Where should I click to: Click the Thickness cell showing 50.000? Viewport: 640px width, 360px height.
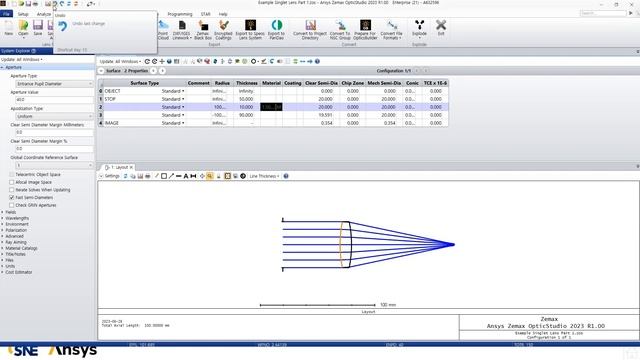(x=247, y=99)
